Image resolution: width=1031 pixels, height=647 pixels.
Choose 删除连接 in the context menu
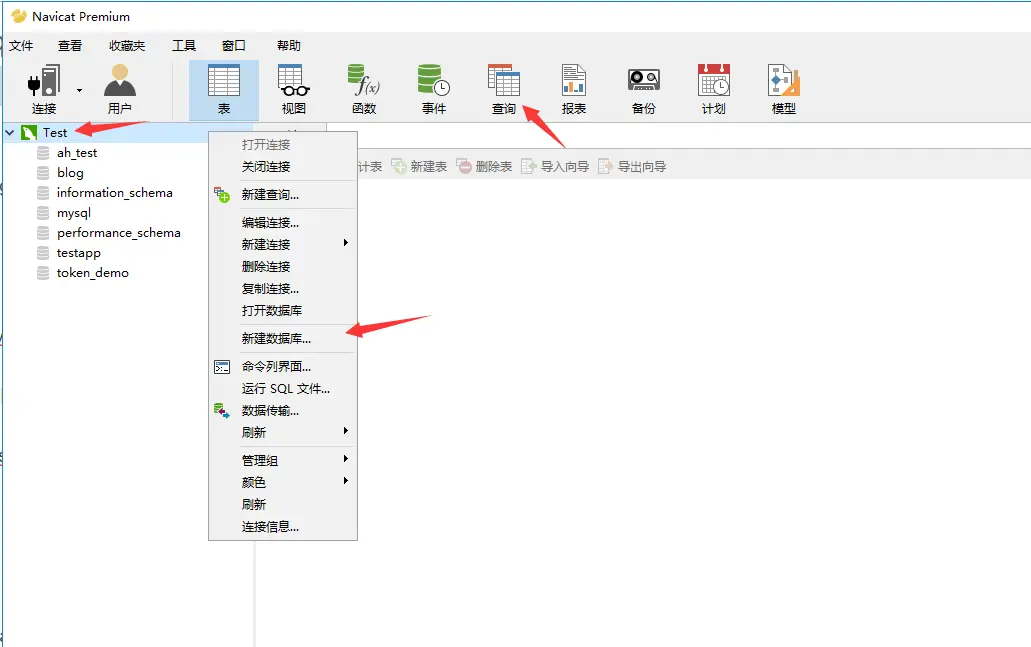point(283,266)
